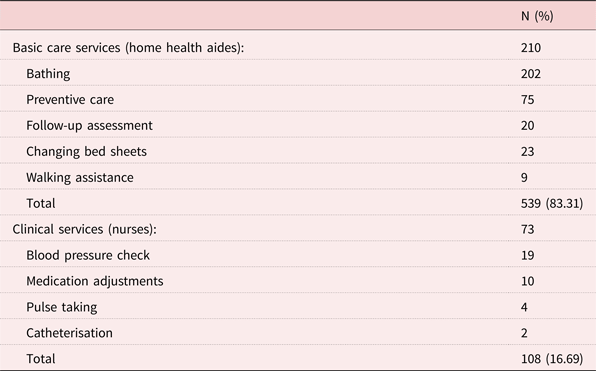The image size is (596, 371).
Task: Select the Basic care services row label
Action: coord(128,48)
